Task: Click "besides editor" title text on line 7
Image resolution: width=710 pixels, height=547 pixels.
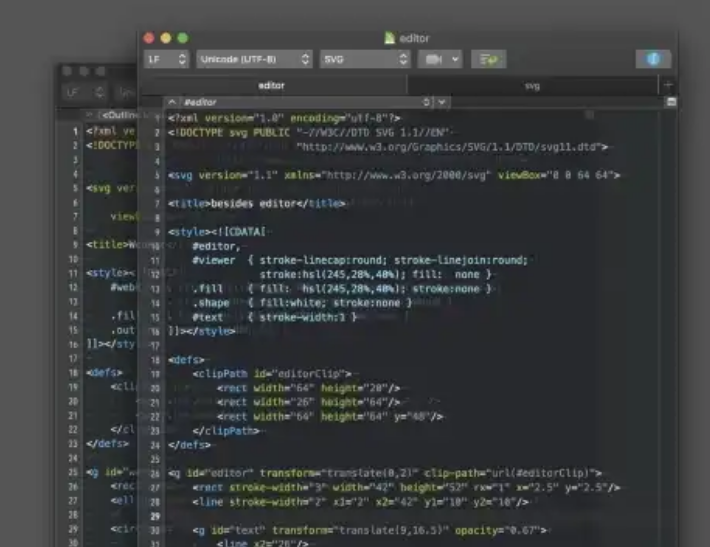Action: click(253, 204)
